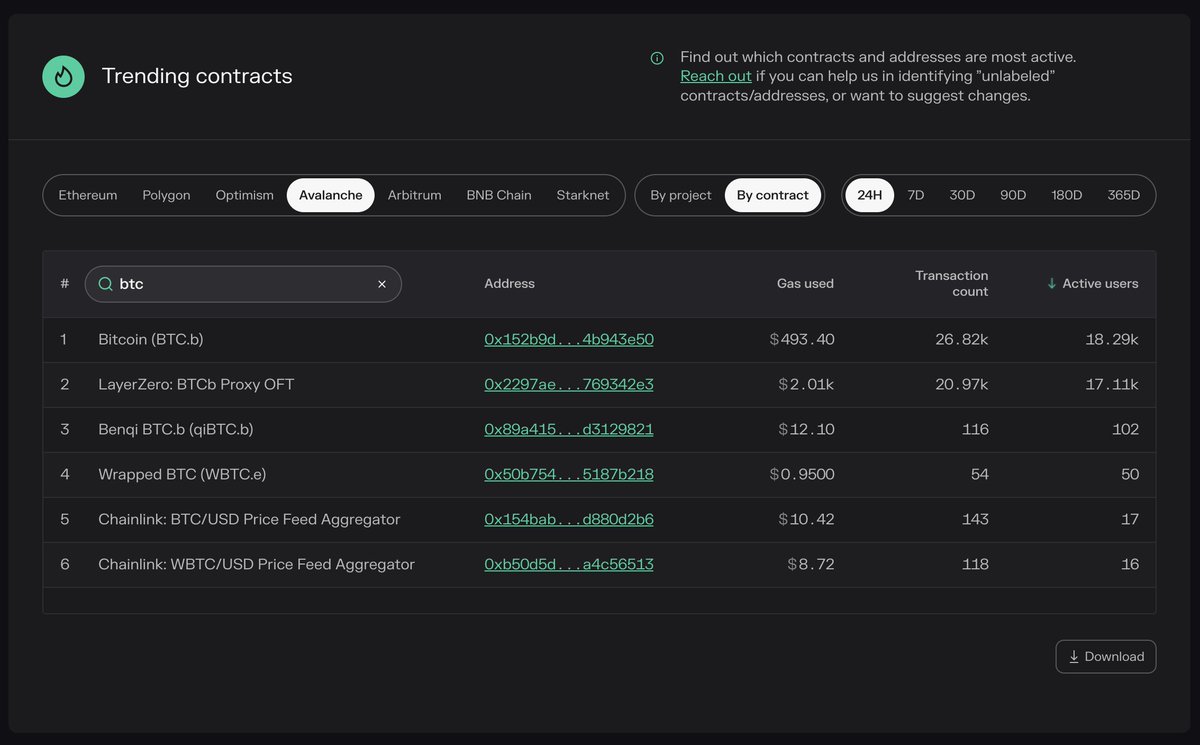Click the $0.9500 gas used value
The height and width of the screenshot is (745, 1200).
802,474
